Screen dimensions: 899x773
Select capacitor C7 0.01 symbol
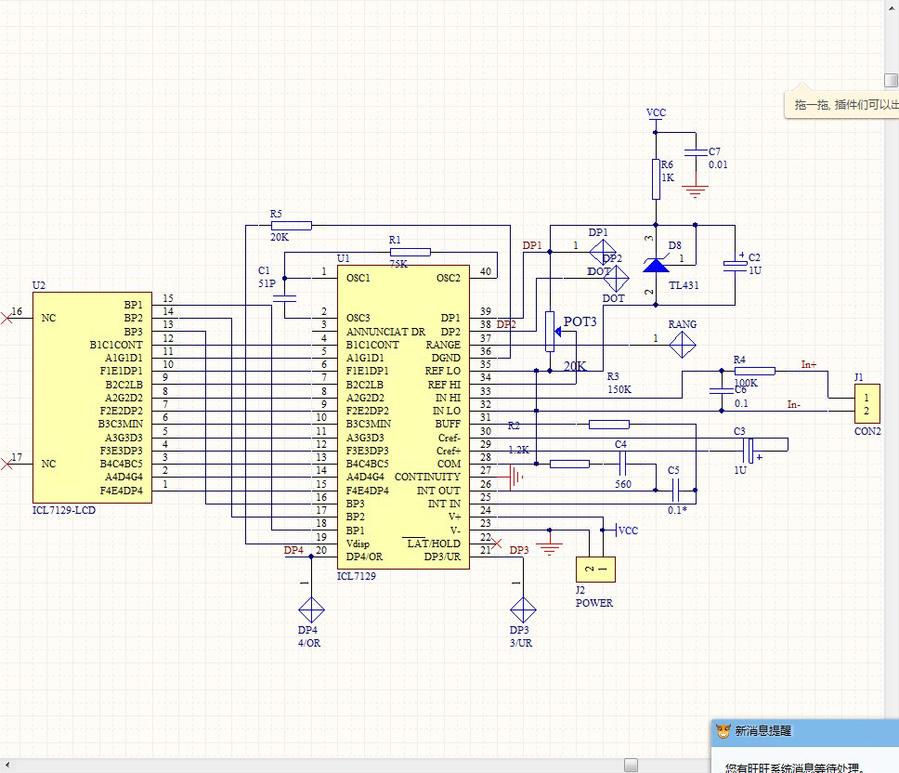[695, 153]
